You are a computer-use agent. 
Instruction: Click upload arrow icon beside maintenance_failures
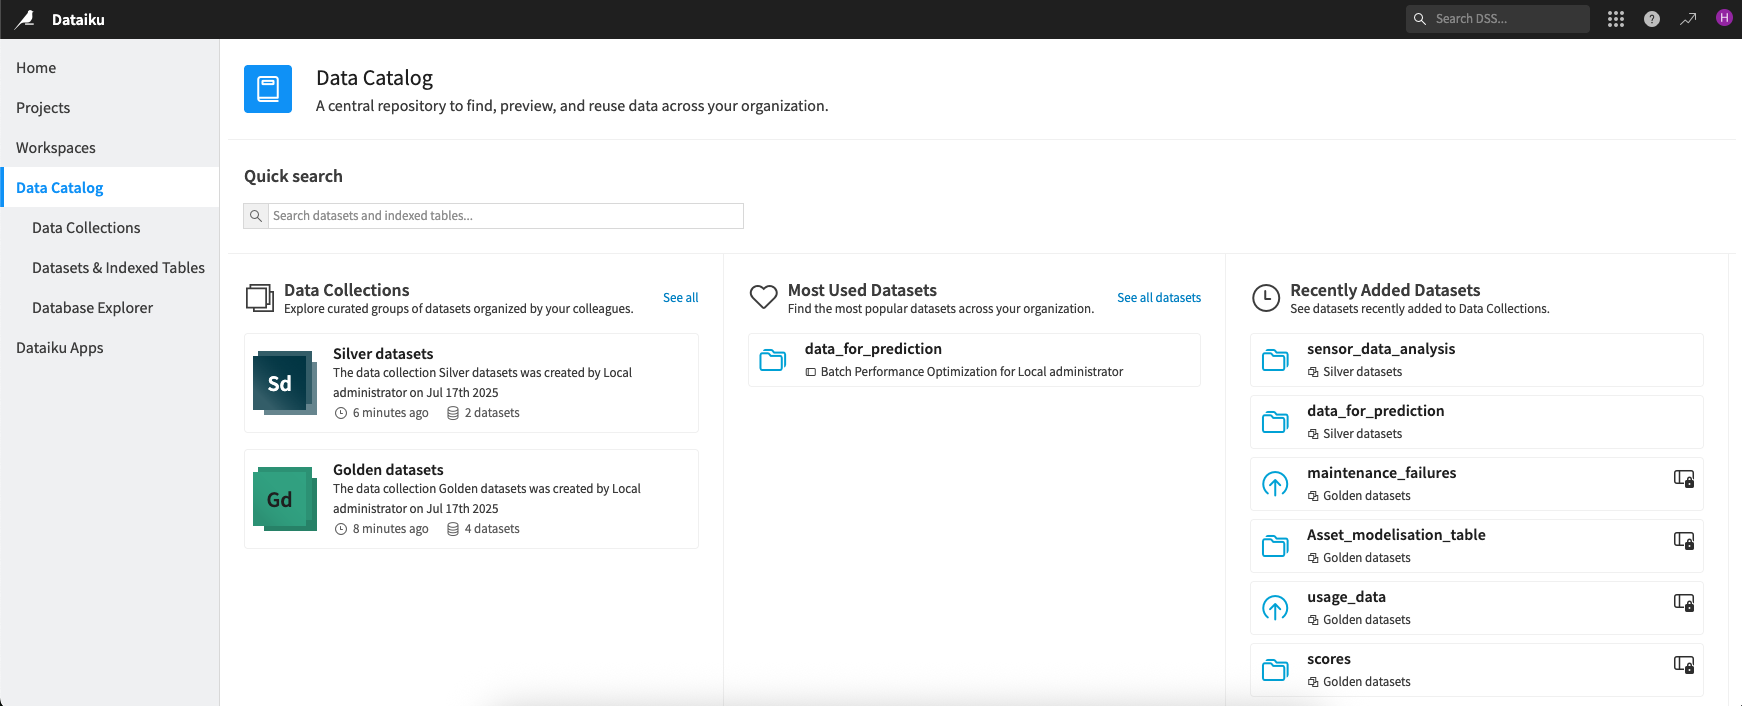[x=1275, y=484]
